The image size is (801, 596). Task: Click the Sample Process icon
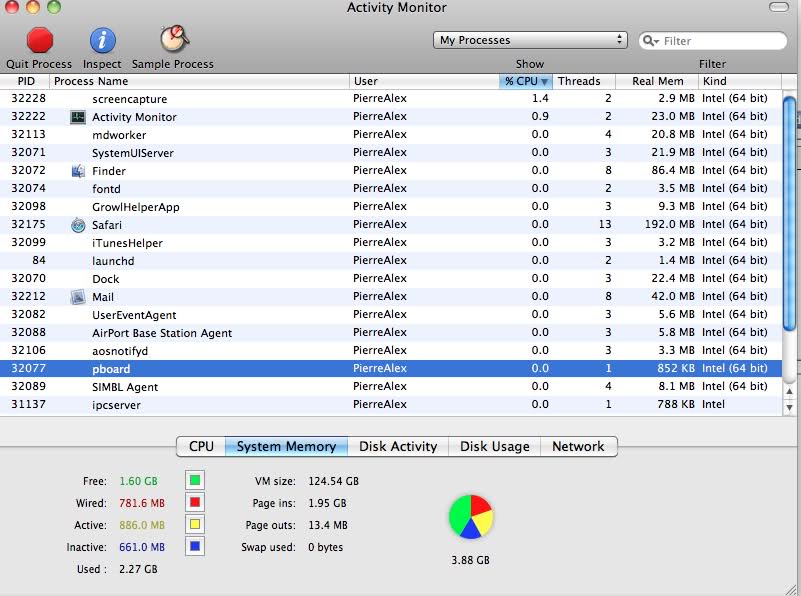coord(174,39)
